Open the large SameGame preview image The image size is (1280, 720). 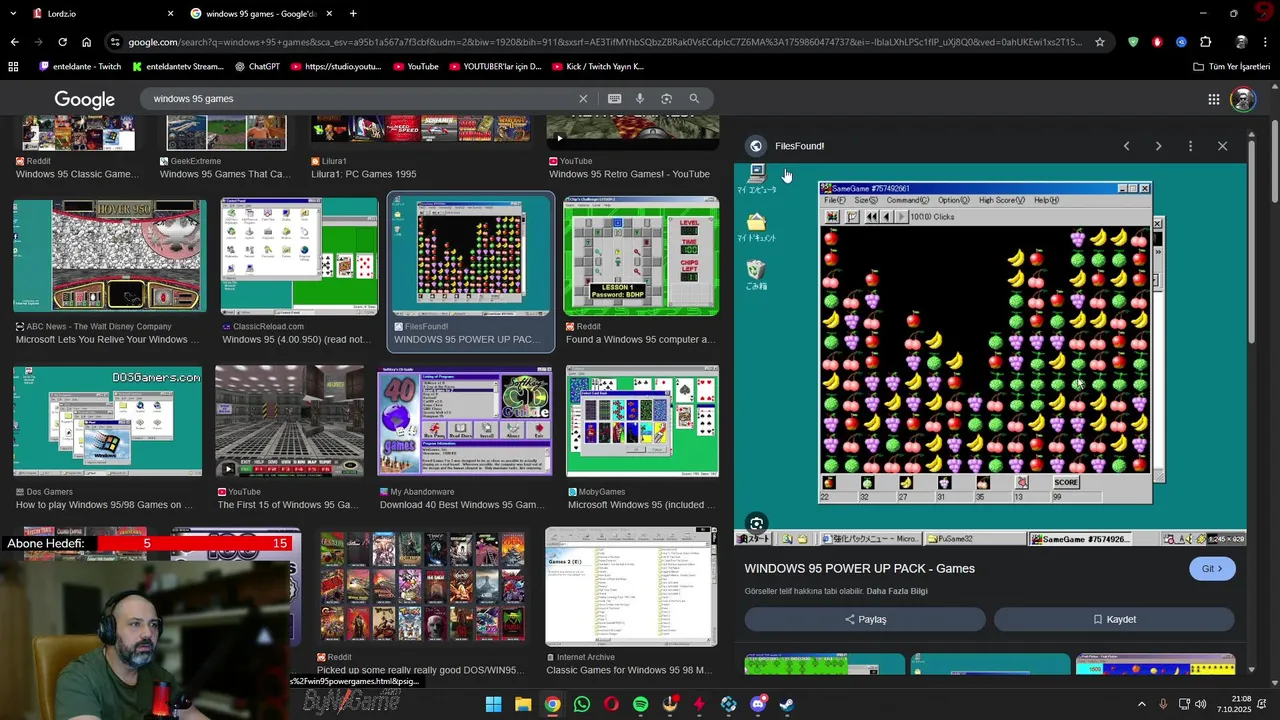tap(990, 355)
